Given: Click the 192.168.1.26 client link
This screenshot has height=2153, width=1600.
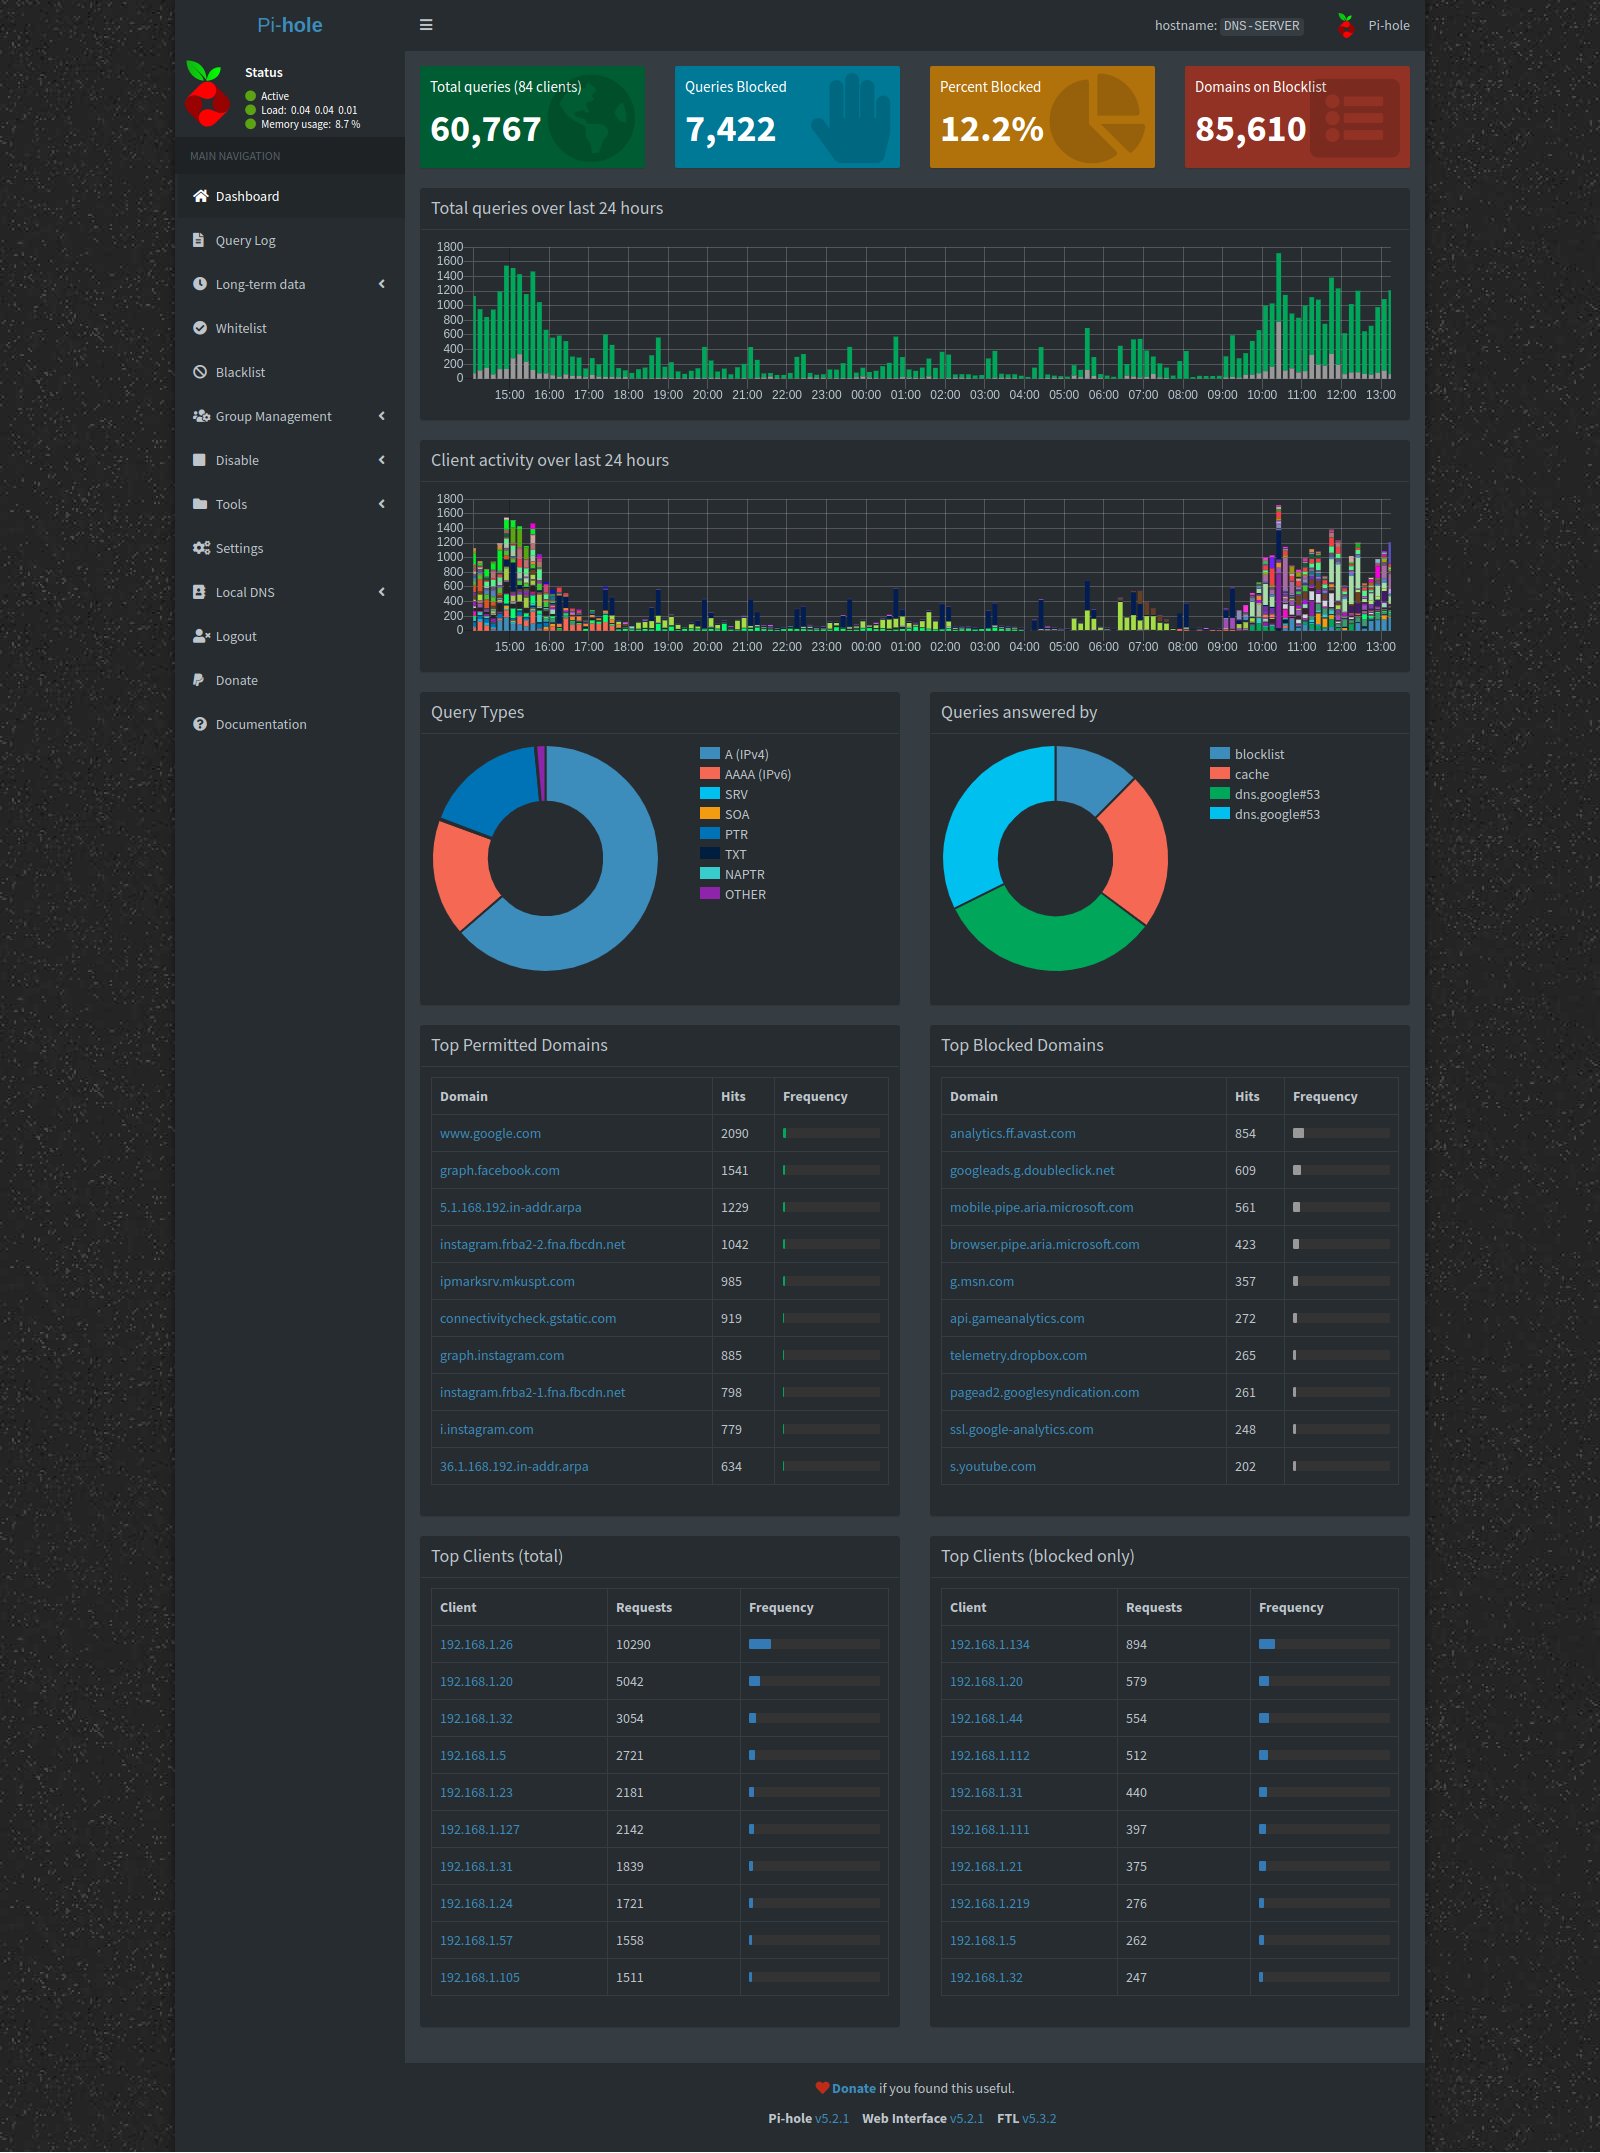Looking at the screenshot, I should (x=476, y=1644).
